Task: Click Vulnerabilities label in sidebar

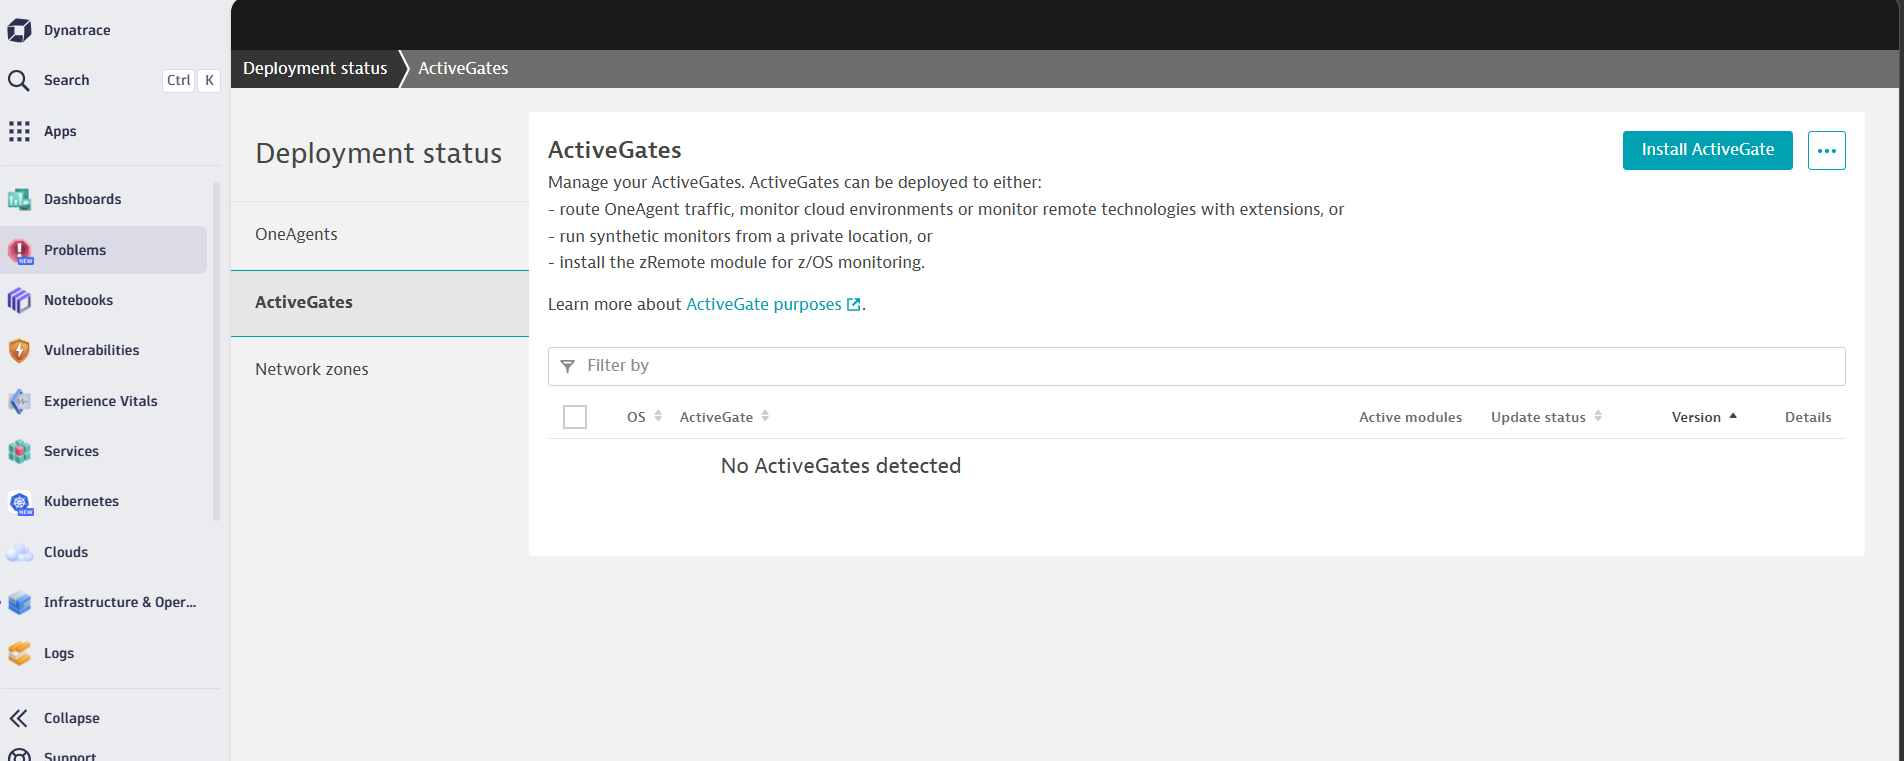Action: click(x=91, y=350)
